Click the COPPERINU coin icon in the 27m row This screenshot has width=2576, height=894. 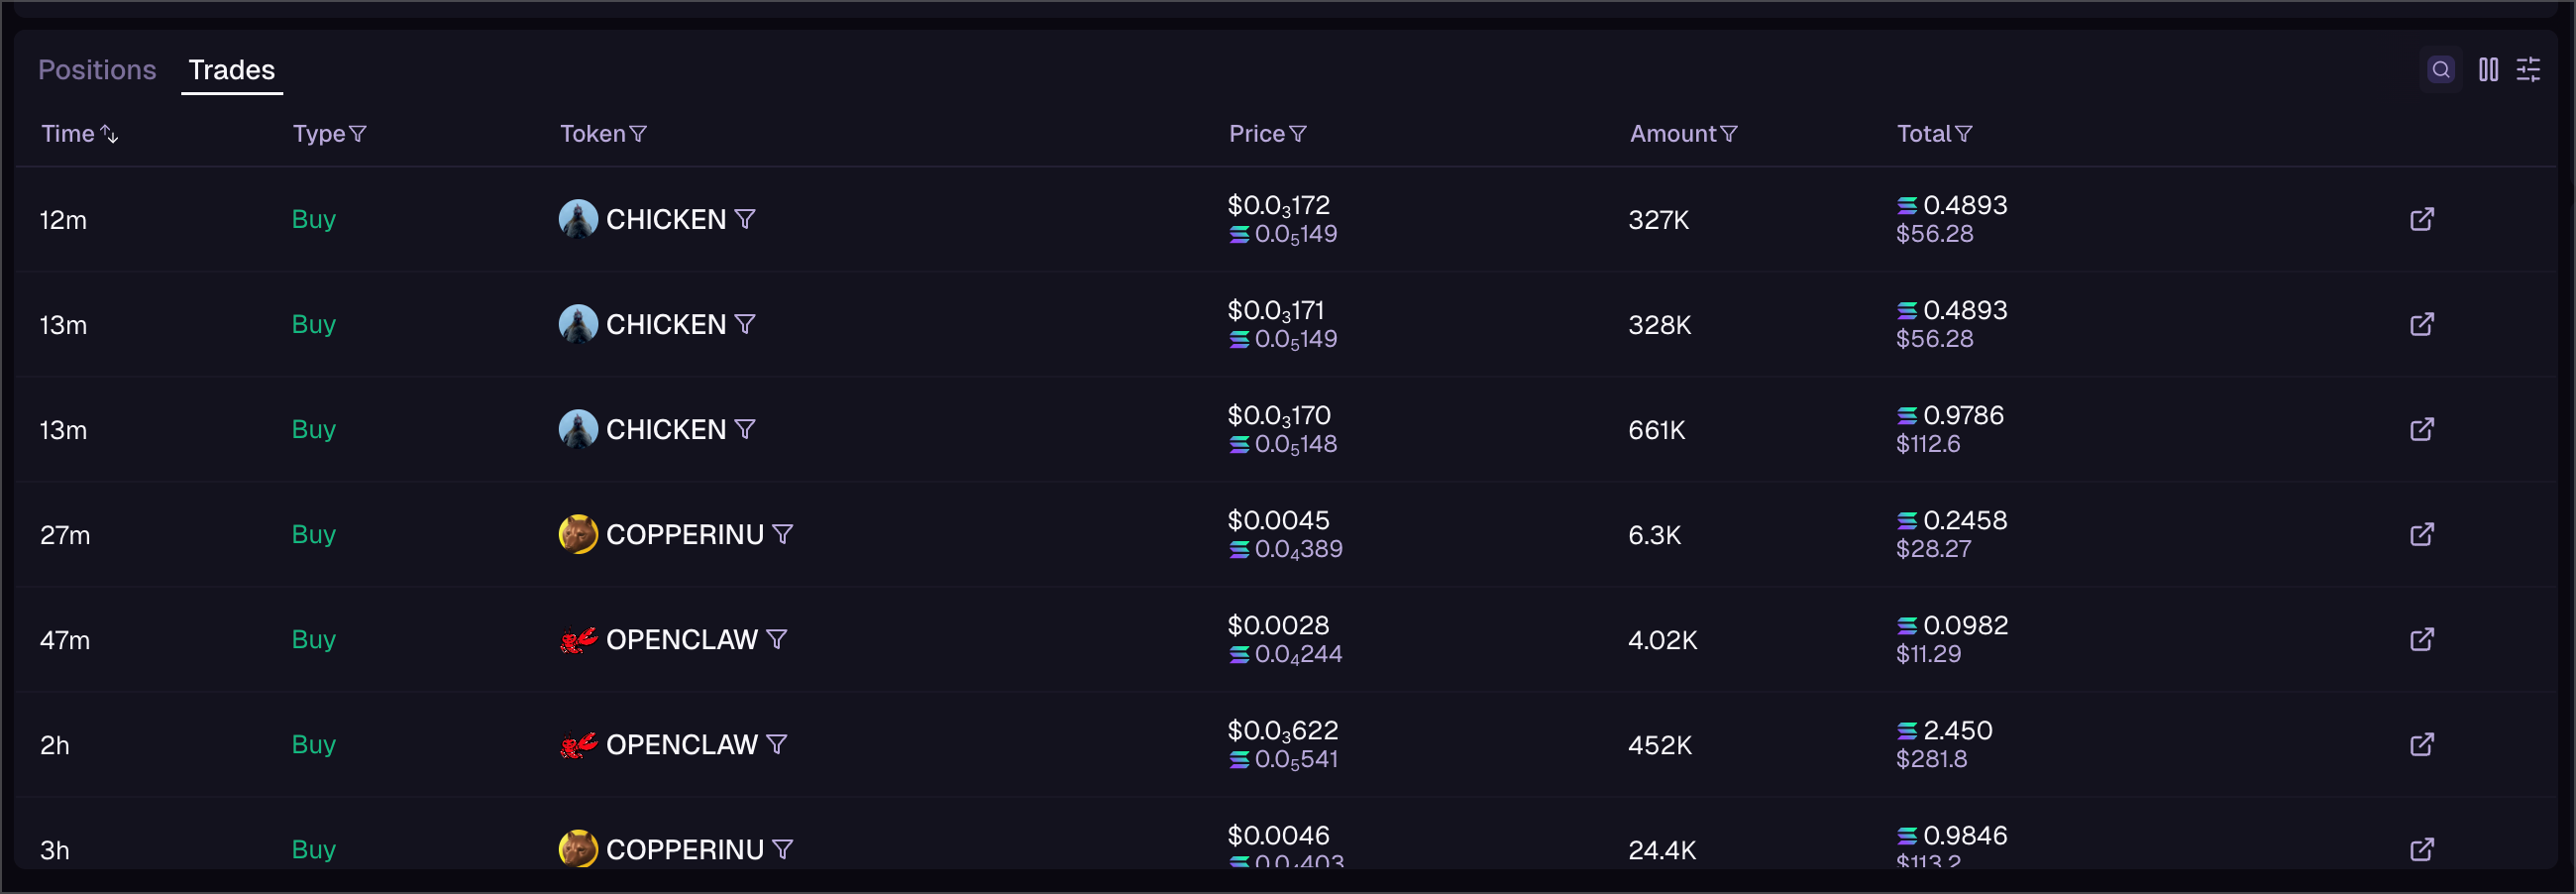click(x=578, y=534)
